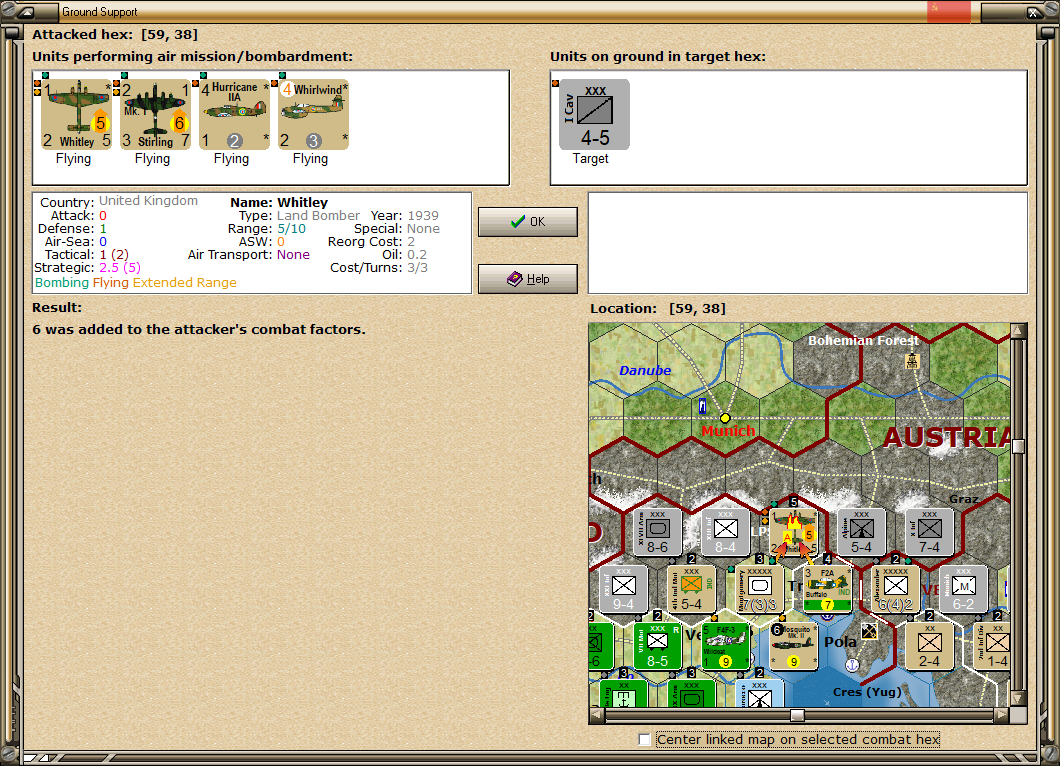
Task: Click the Pola port anchor symbol
Action: [x=852, y=665]
